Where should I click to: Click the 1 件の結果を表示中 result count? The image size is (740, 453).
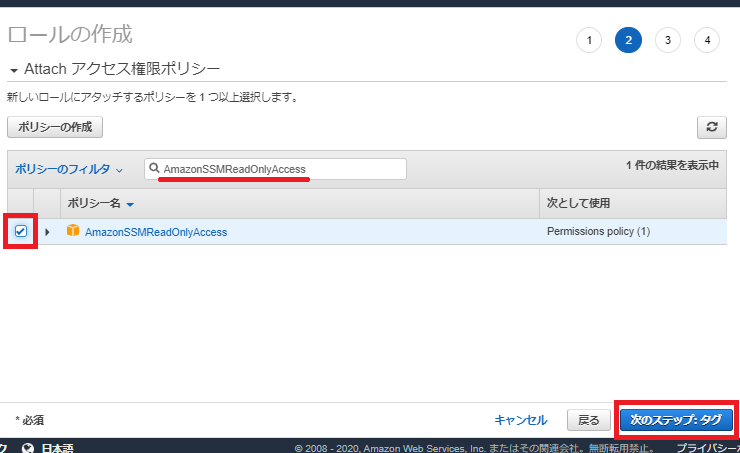672,165
